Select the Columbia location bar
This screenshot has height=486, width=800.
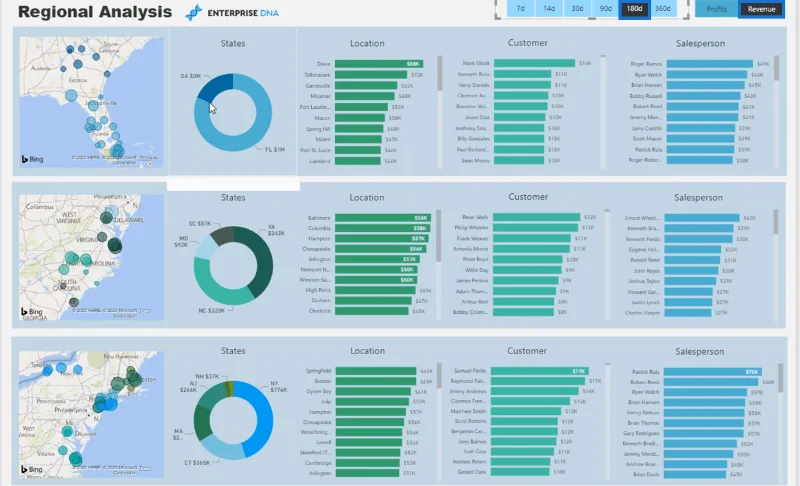(382, 228)
